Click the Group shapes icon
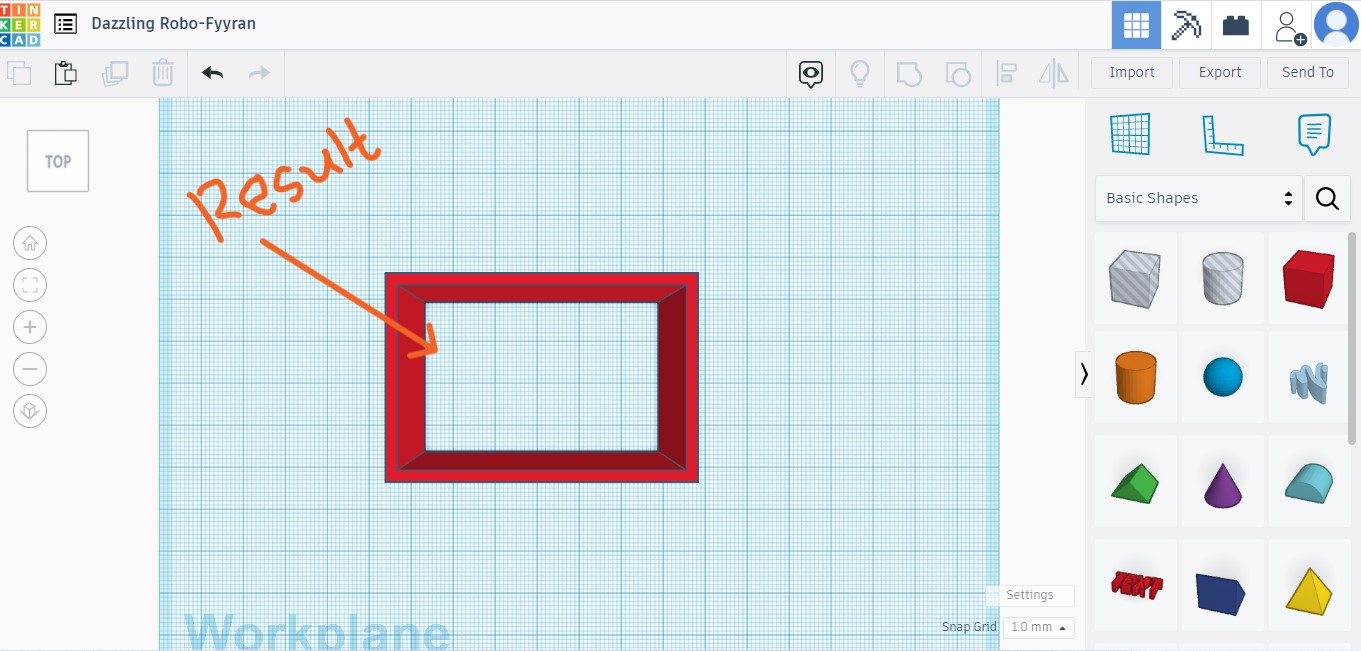The image size is (1361, 651). (909, 73)
